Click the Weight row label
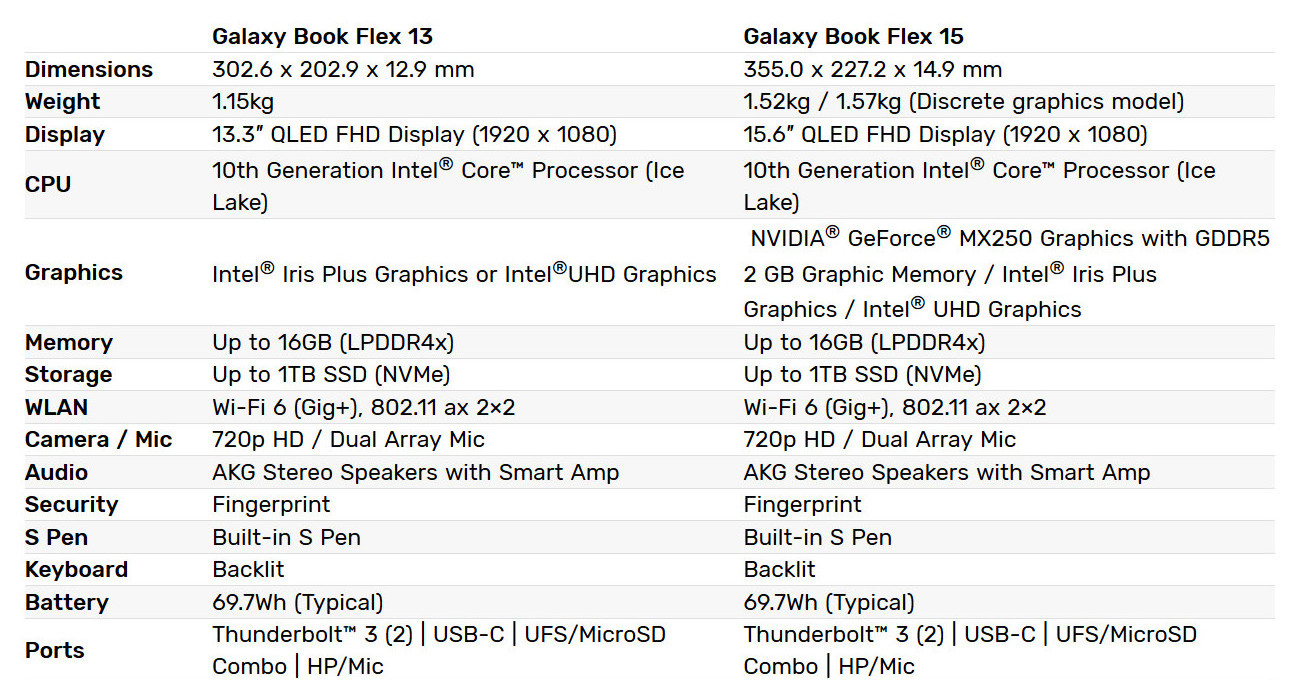Screen dimensions: 1291x680 (x=63, y=102)
